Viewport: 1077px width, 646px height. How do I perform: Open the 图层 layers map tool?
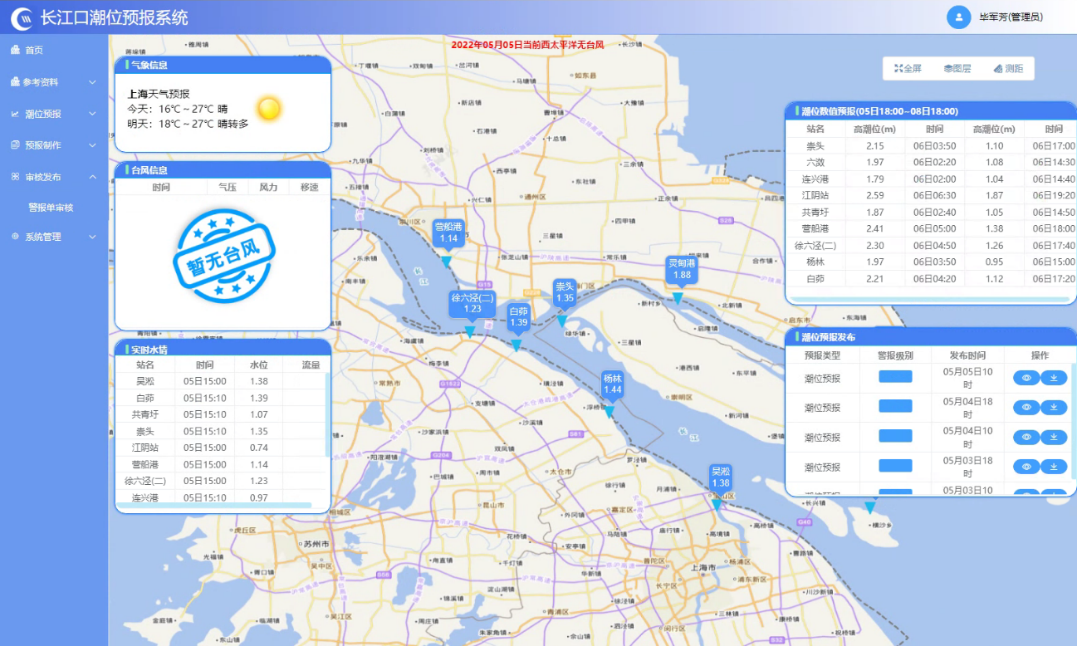pyautogui.click(x=957, y=69)
